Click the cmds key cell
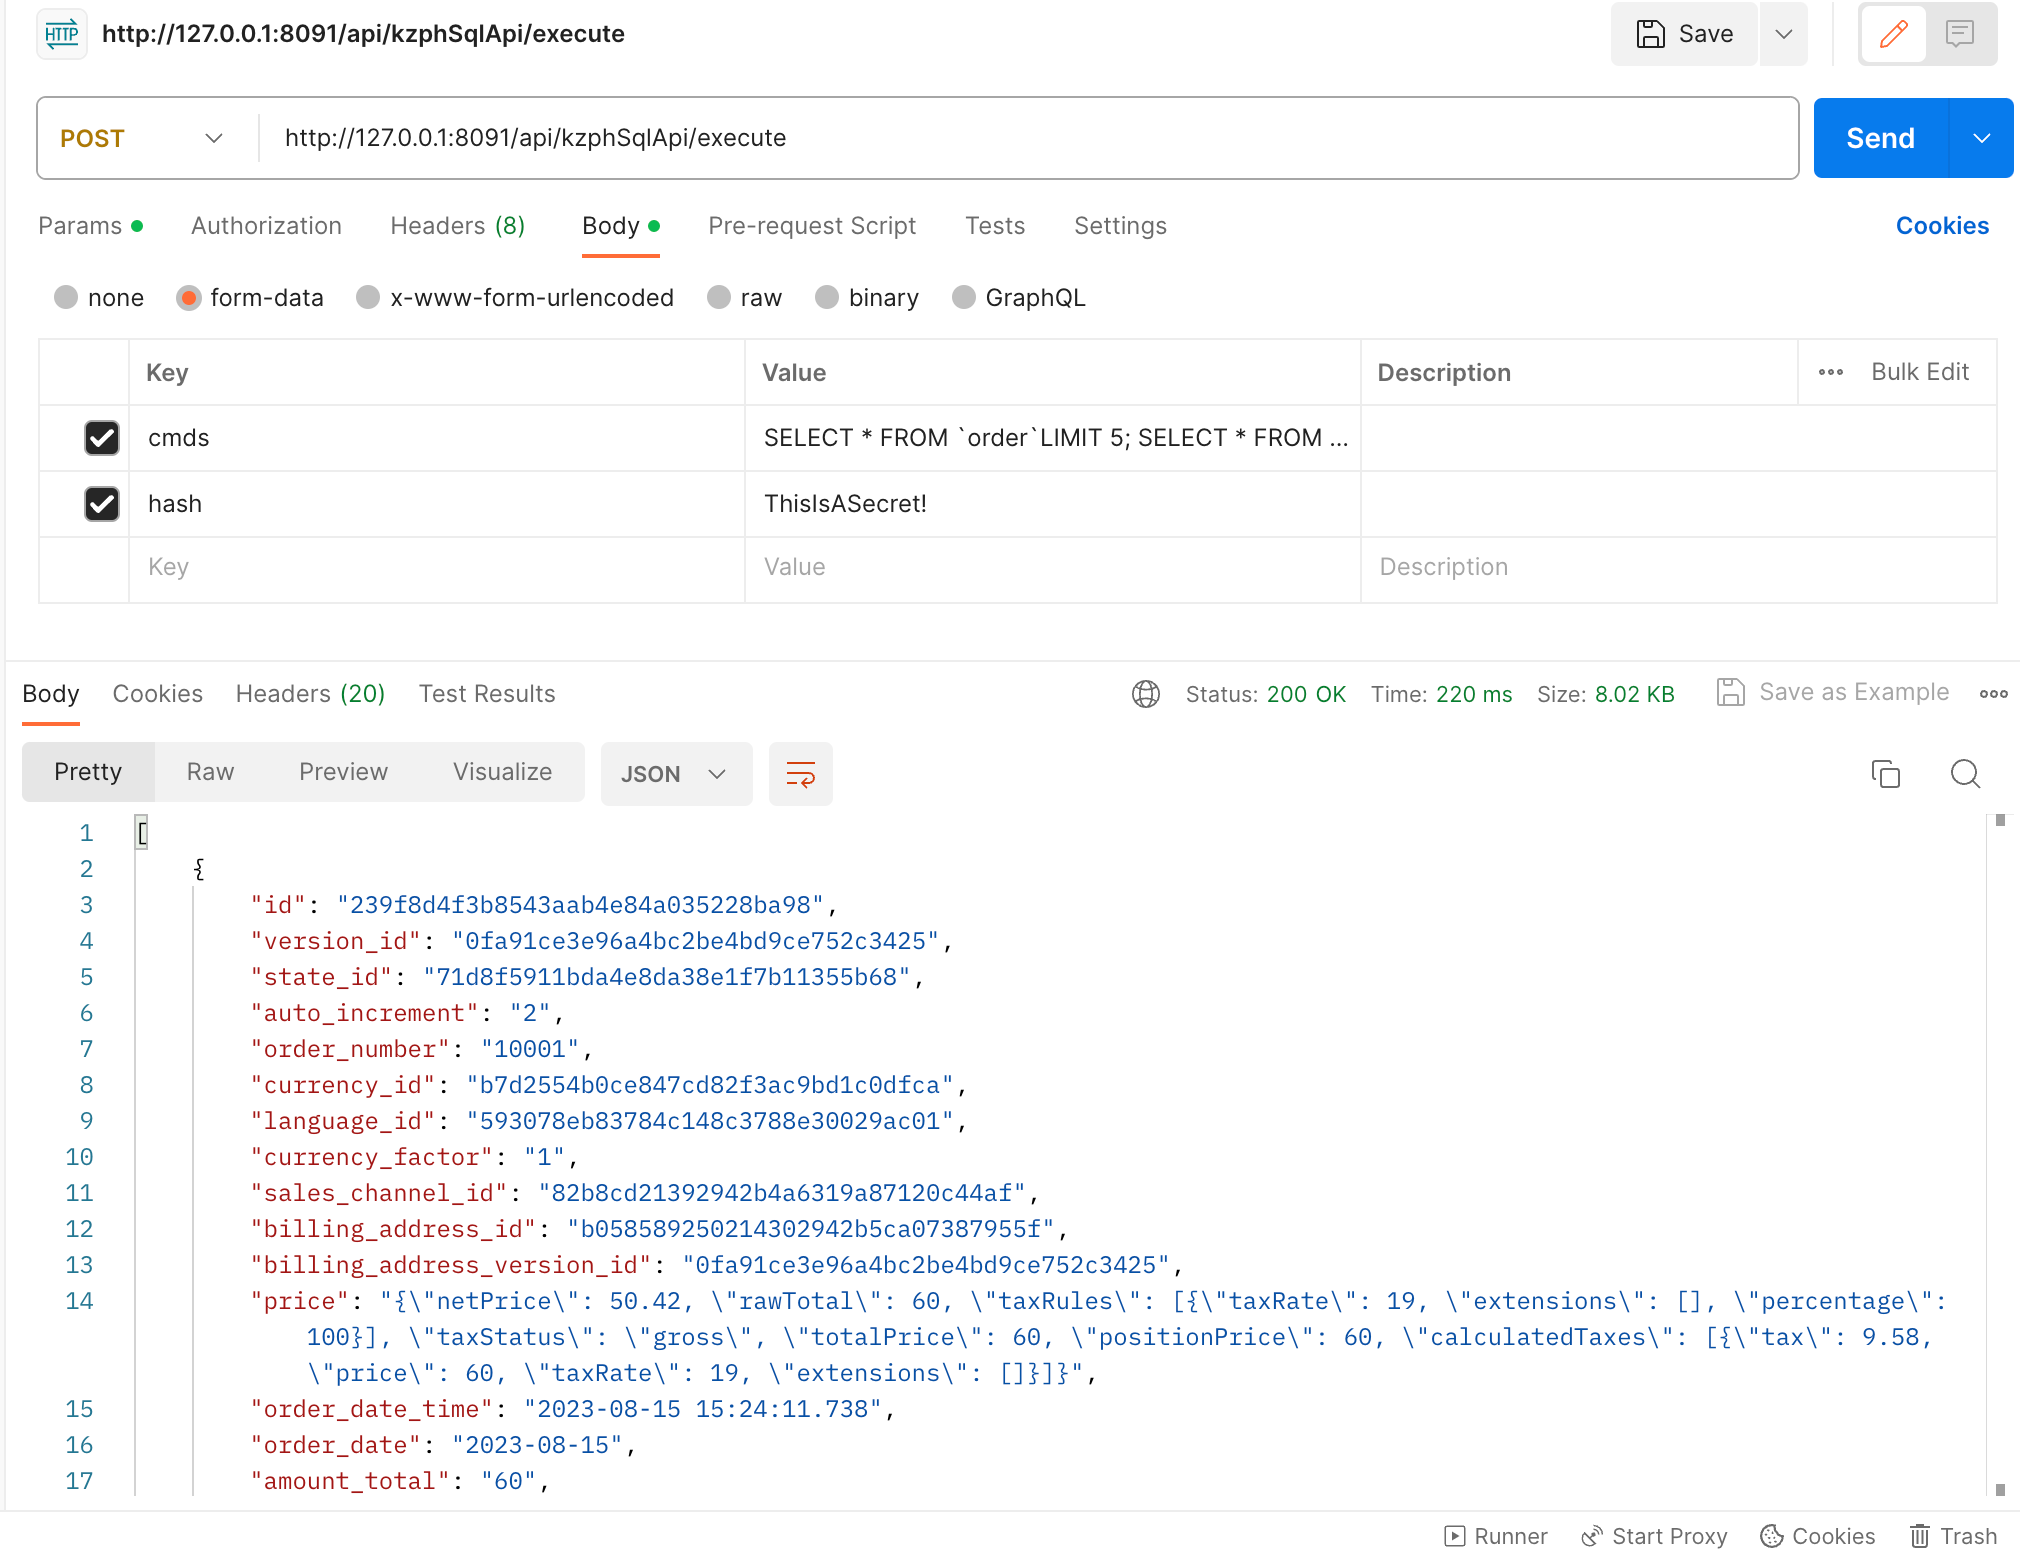The height and width of the screenshot is (1558, 2020). [x=437, y=438]
